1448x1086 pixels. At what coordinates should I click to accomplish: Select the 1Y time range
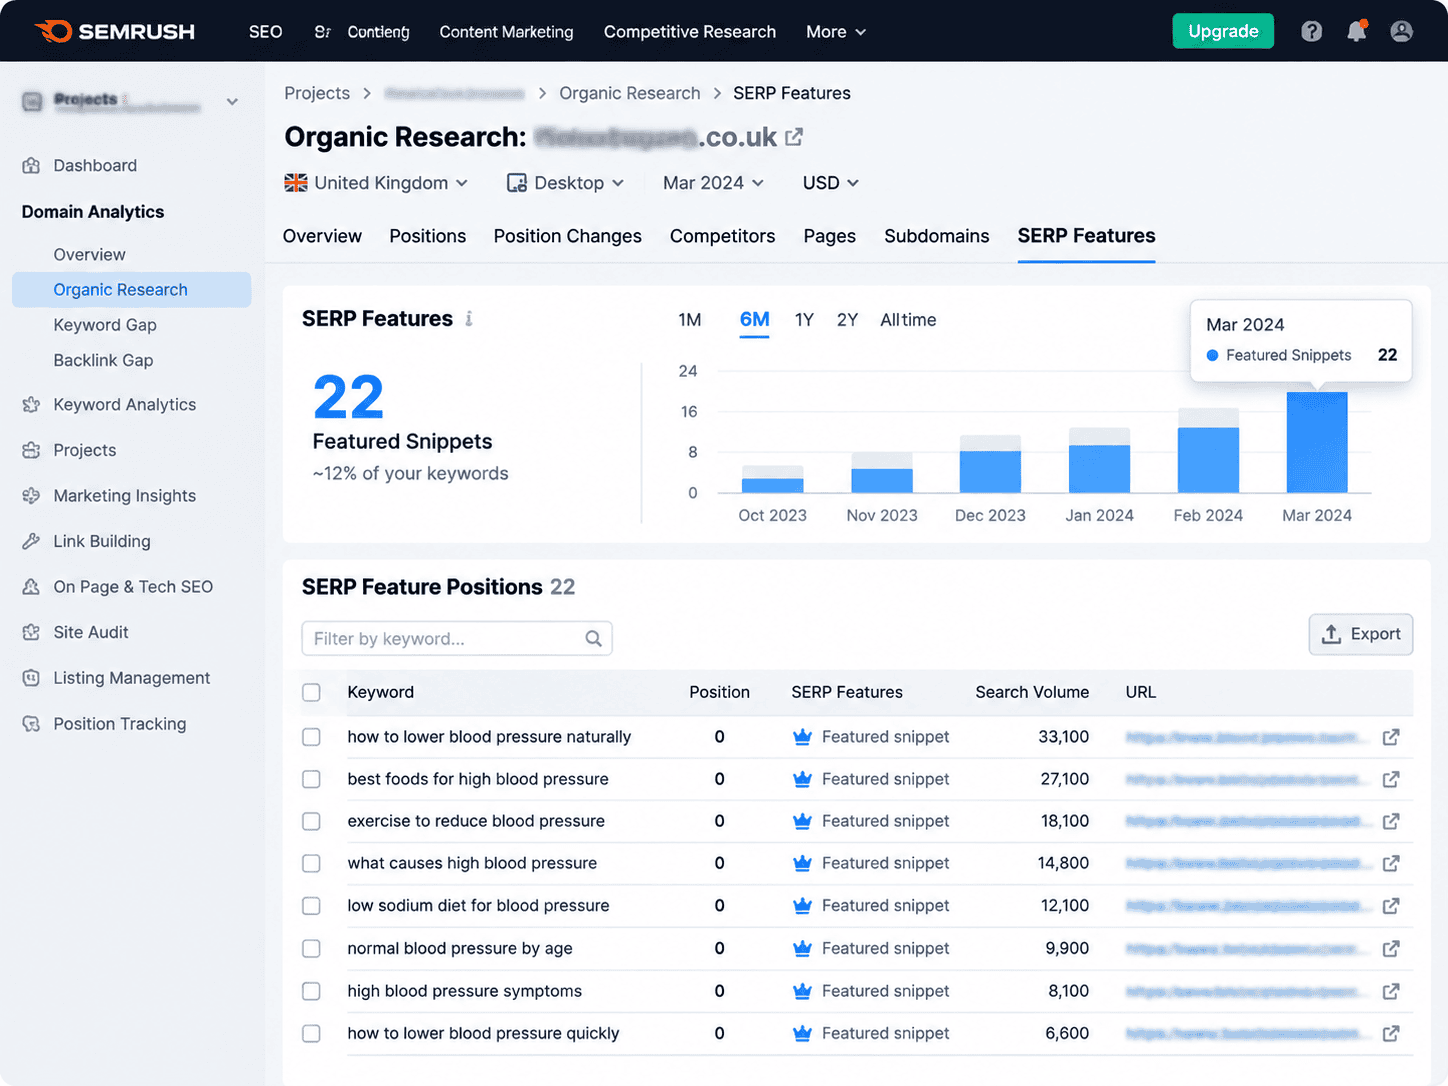(804, 320)
